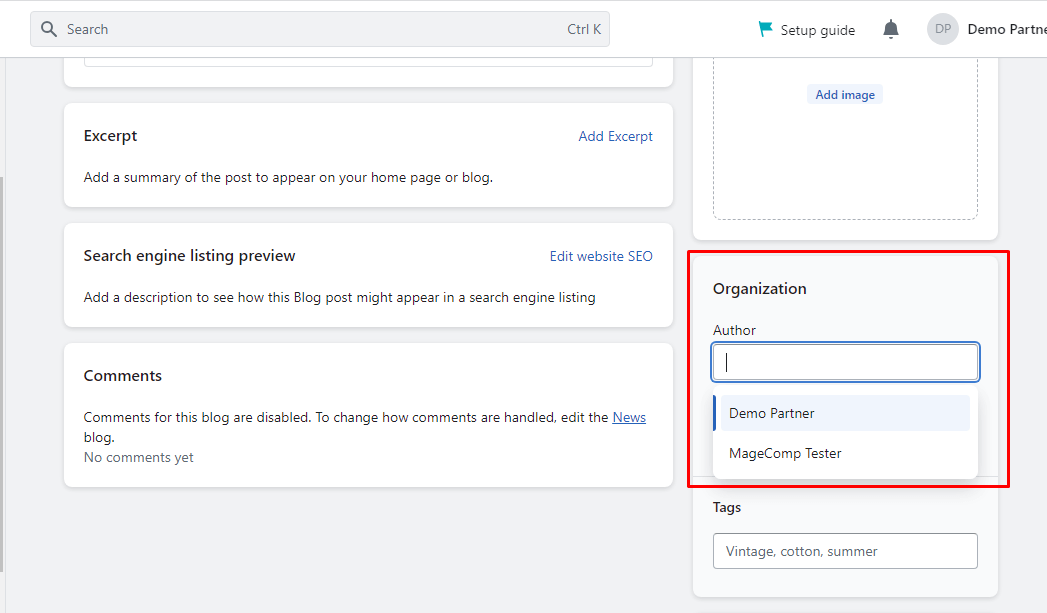
Task: Follow the News blog link
Action: coord(629,417)
